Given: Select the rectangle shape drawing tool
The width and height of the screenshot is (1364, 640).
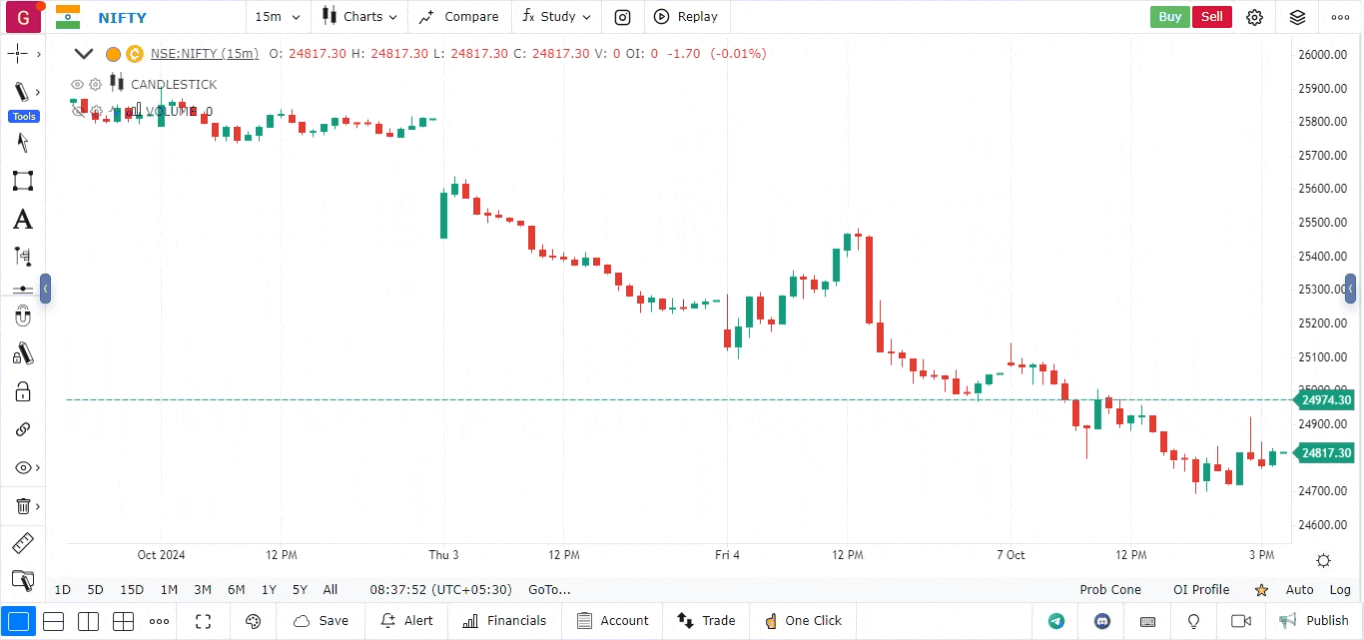Looking at the screenshot, I should pos(22,181).
